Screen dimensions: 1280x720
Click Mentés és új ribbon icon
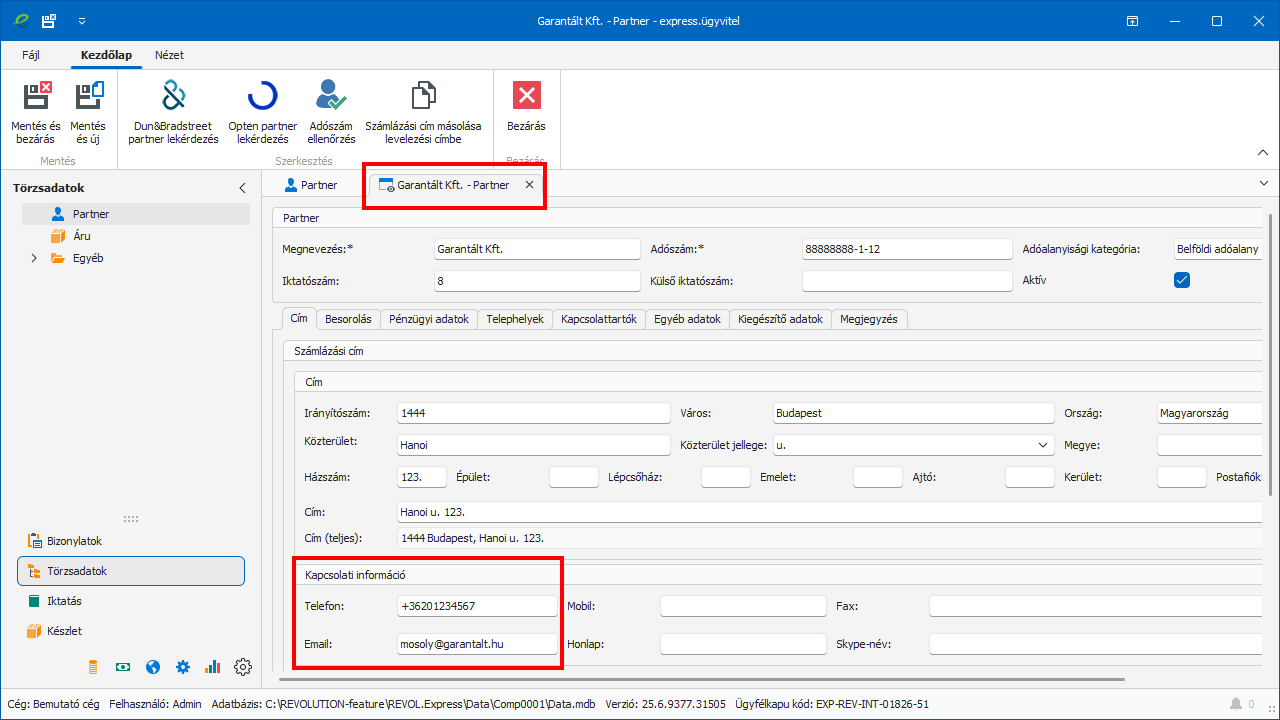point(88,96)
